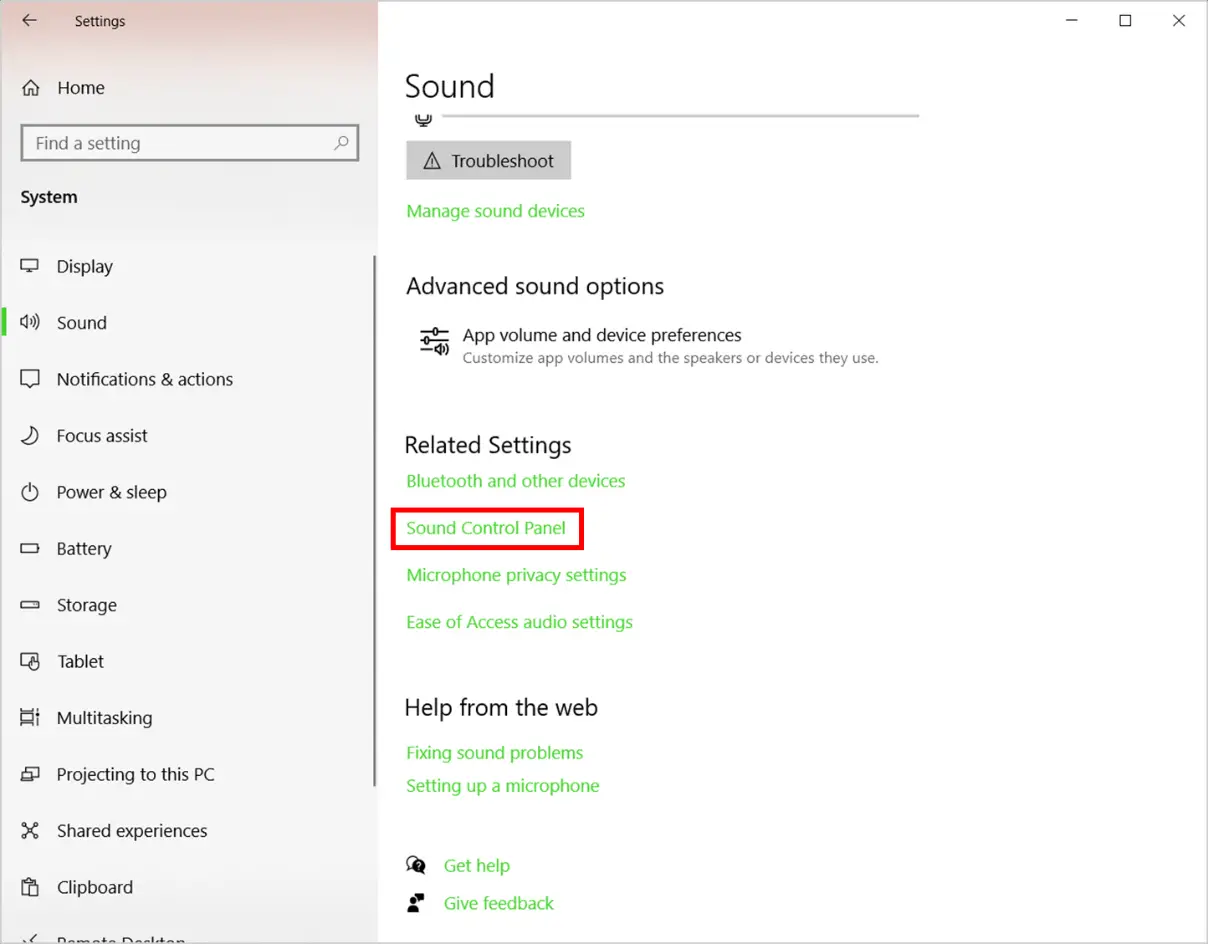This screenshot has width=1208, height=944.
Task: Select Sound in the System sidebar
Action: point(81,322)
